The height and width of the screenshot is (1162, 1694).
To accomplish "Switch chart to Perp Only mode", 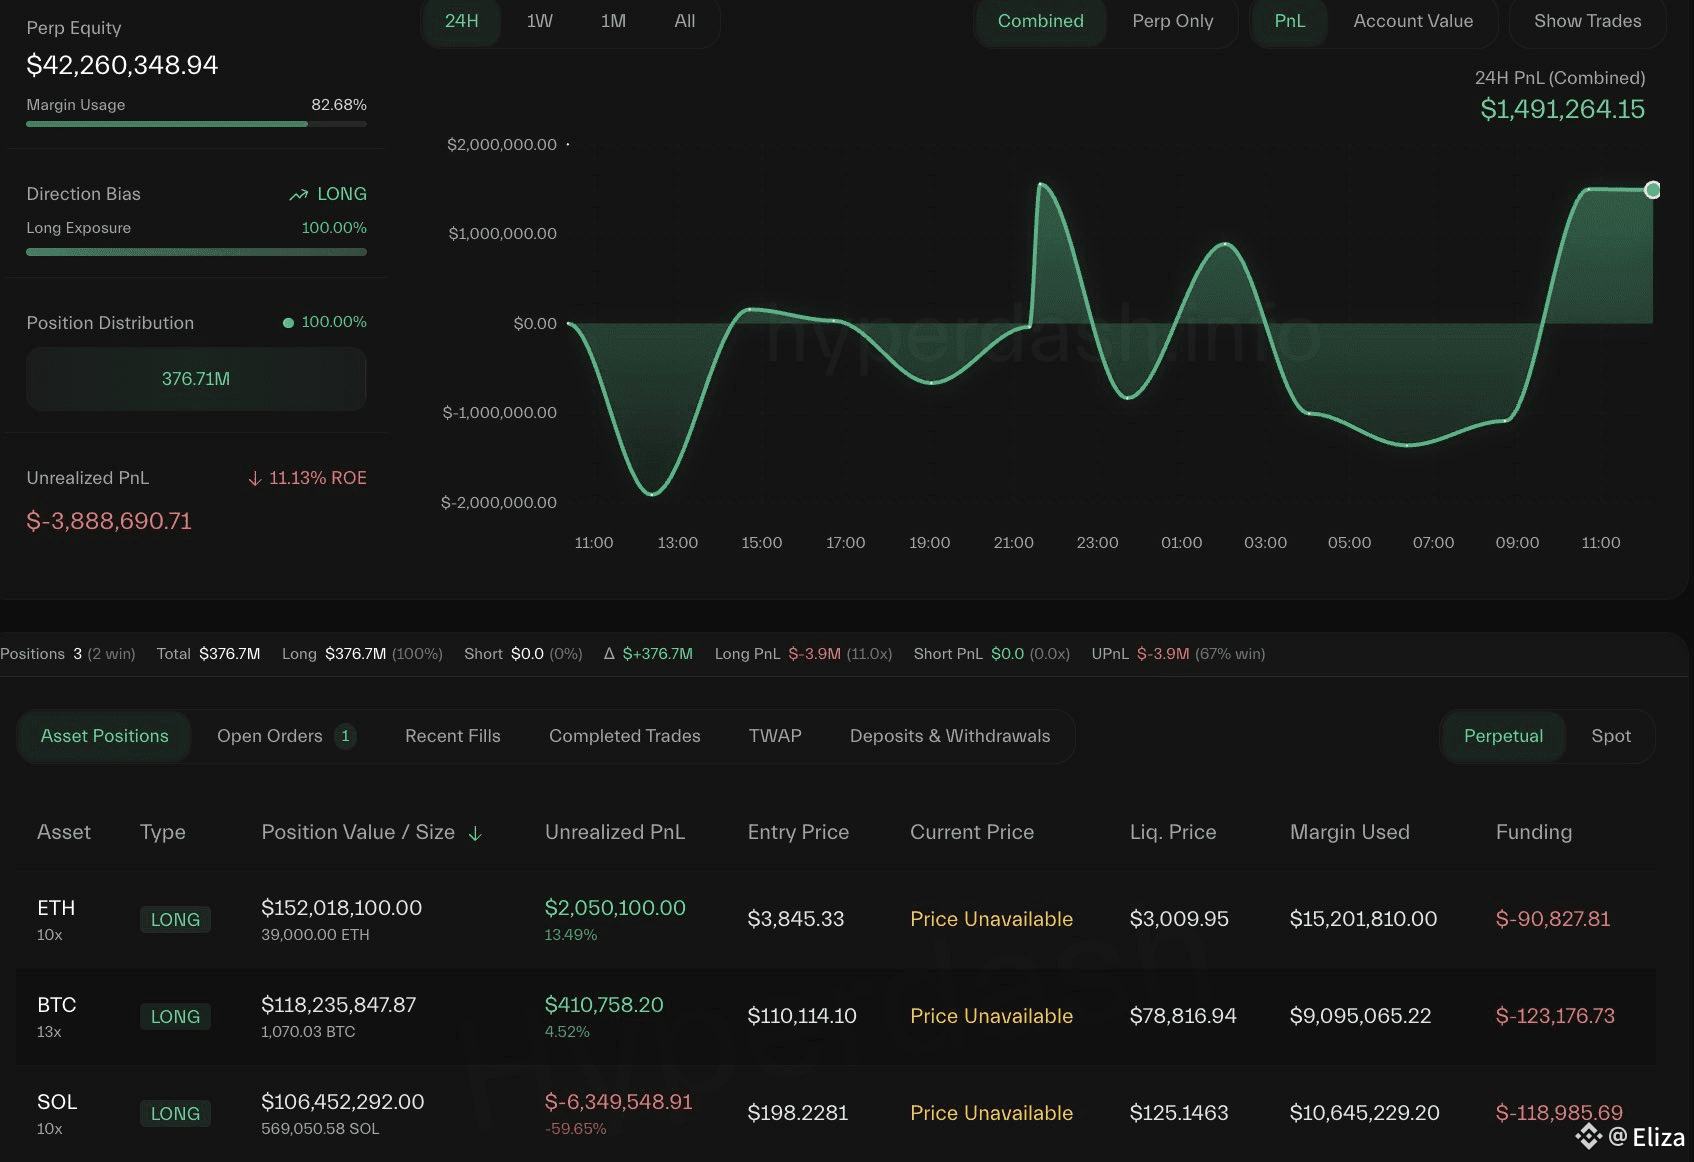I will pos(1172,21).
